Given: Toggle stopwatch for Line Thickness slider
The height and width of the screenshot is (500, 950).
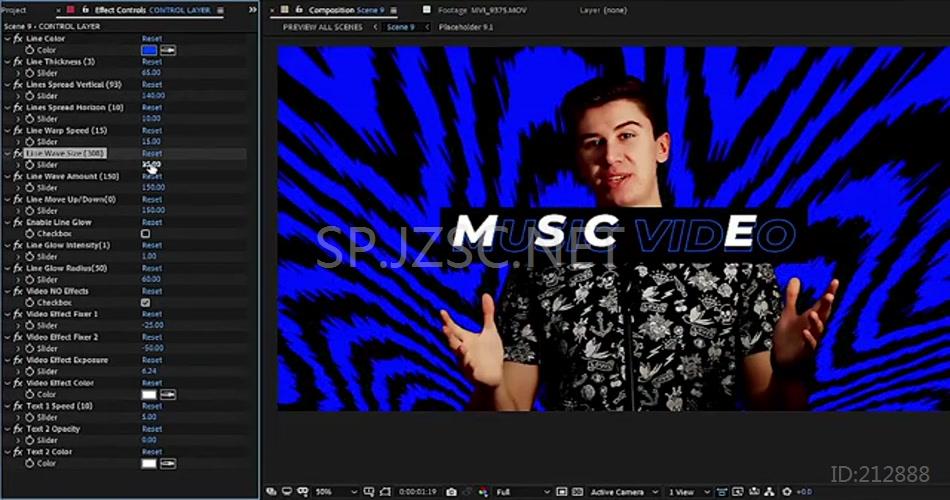Looking at the screenshot, I should (30, 73).
